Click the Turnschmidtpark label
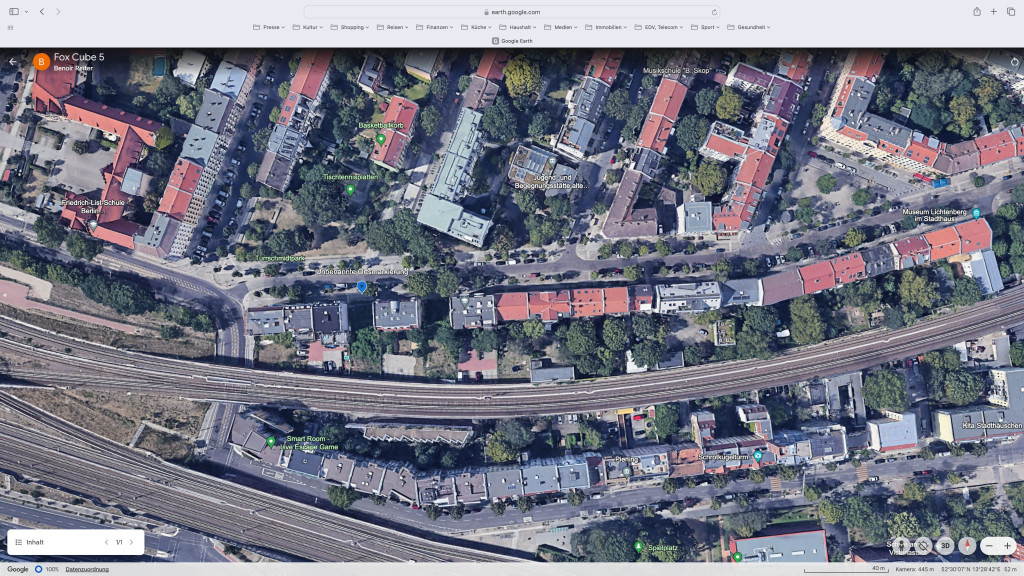The height and width of the screenshot is (576, 1024). (x=280, y=259)
